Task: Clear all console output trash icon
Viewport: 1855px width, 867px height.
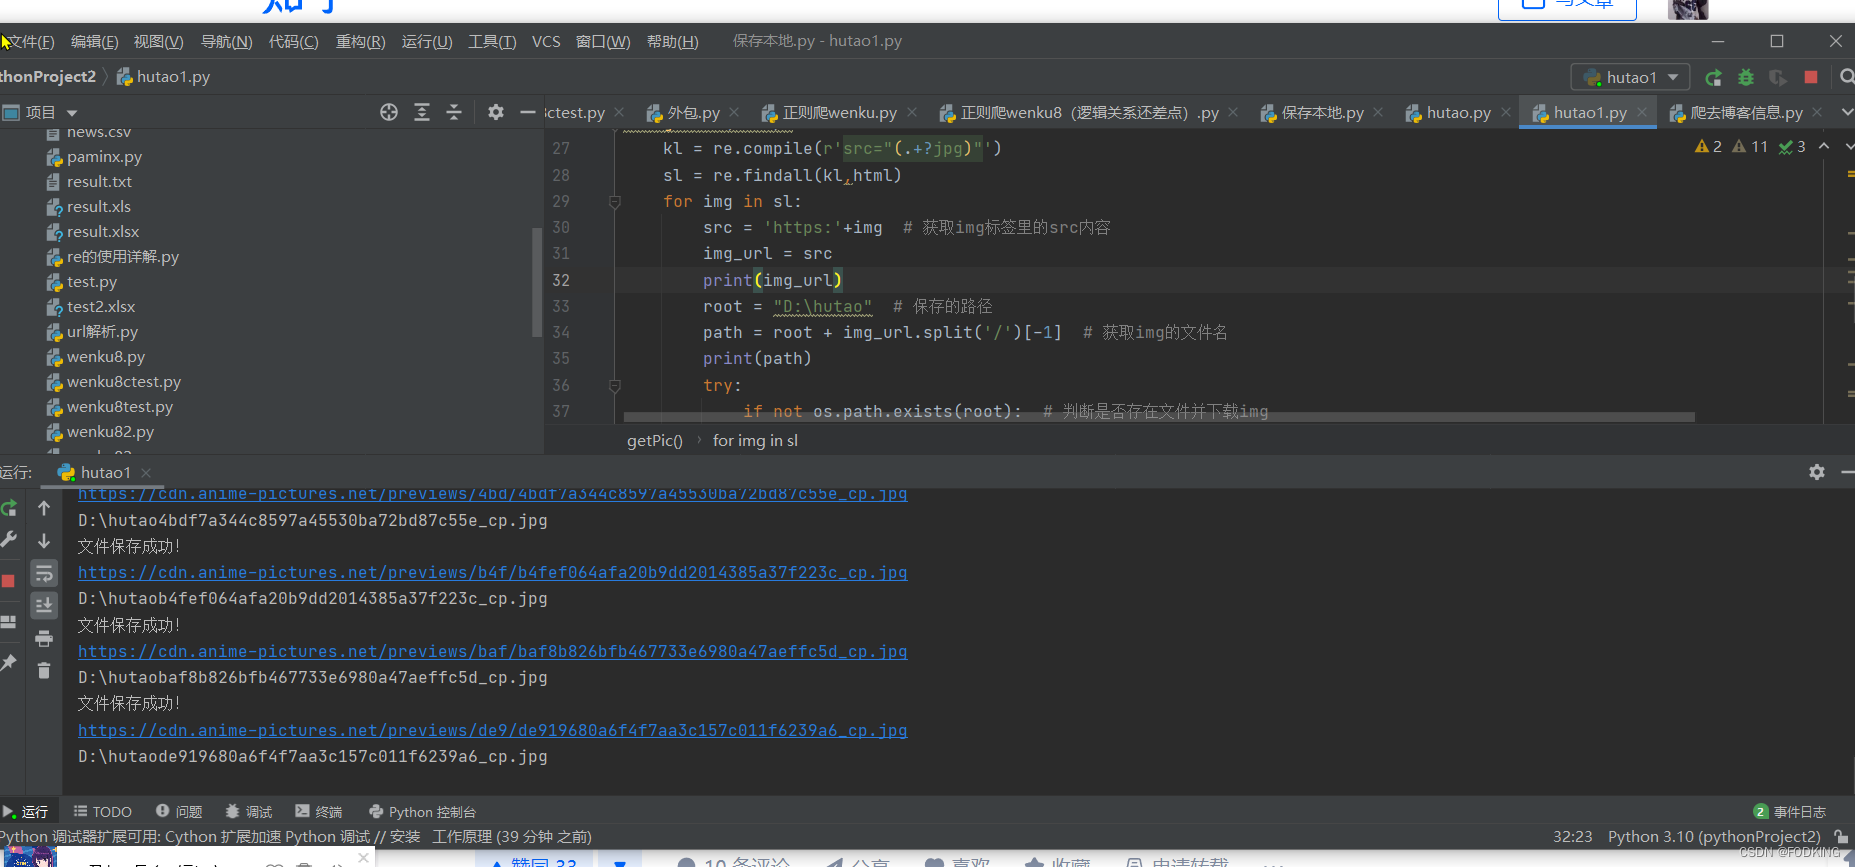Action: (x=44, y=670)
